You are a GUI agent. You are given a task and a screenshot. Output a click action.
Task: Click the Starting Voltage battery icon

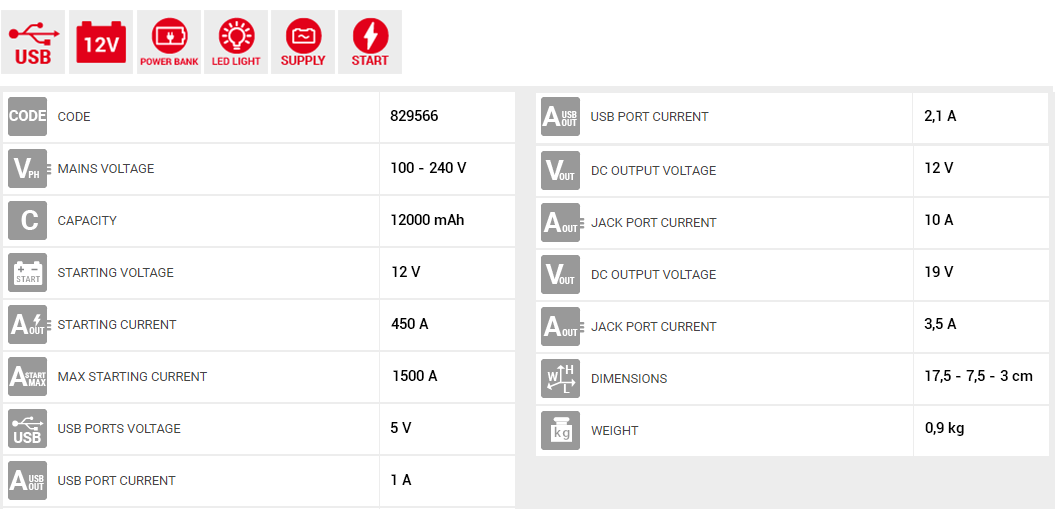click(x=27, y=273)
